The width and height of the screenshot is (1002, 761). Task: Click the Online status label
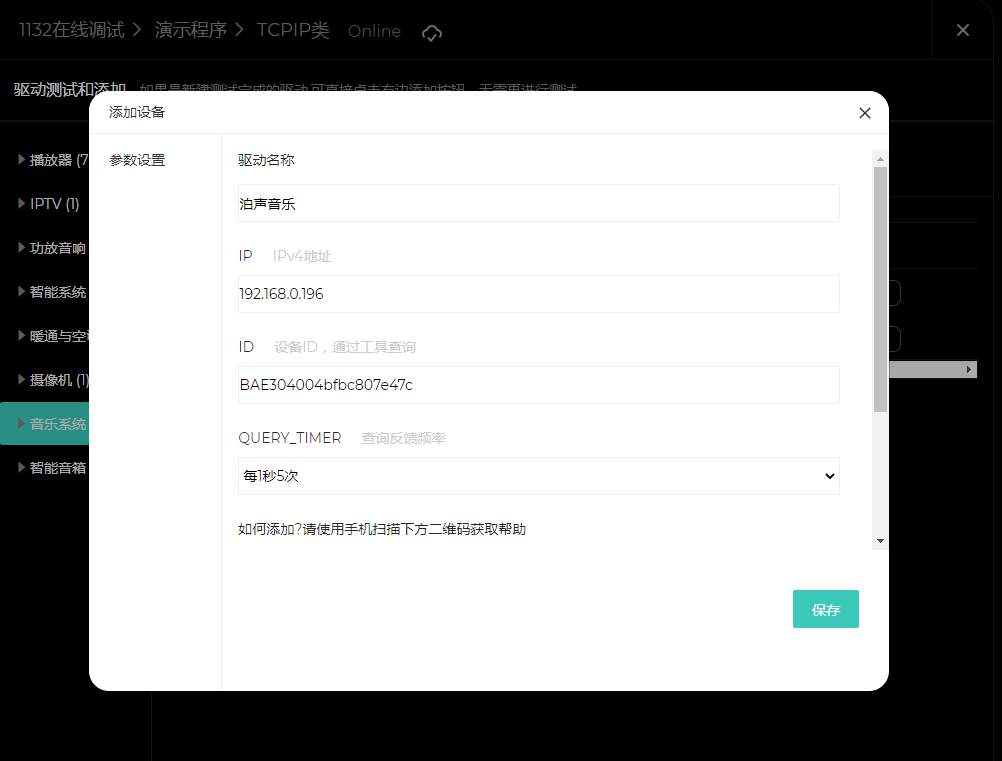tap(374, 31)
